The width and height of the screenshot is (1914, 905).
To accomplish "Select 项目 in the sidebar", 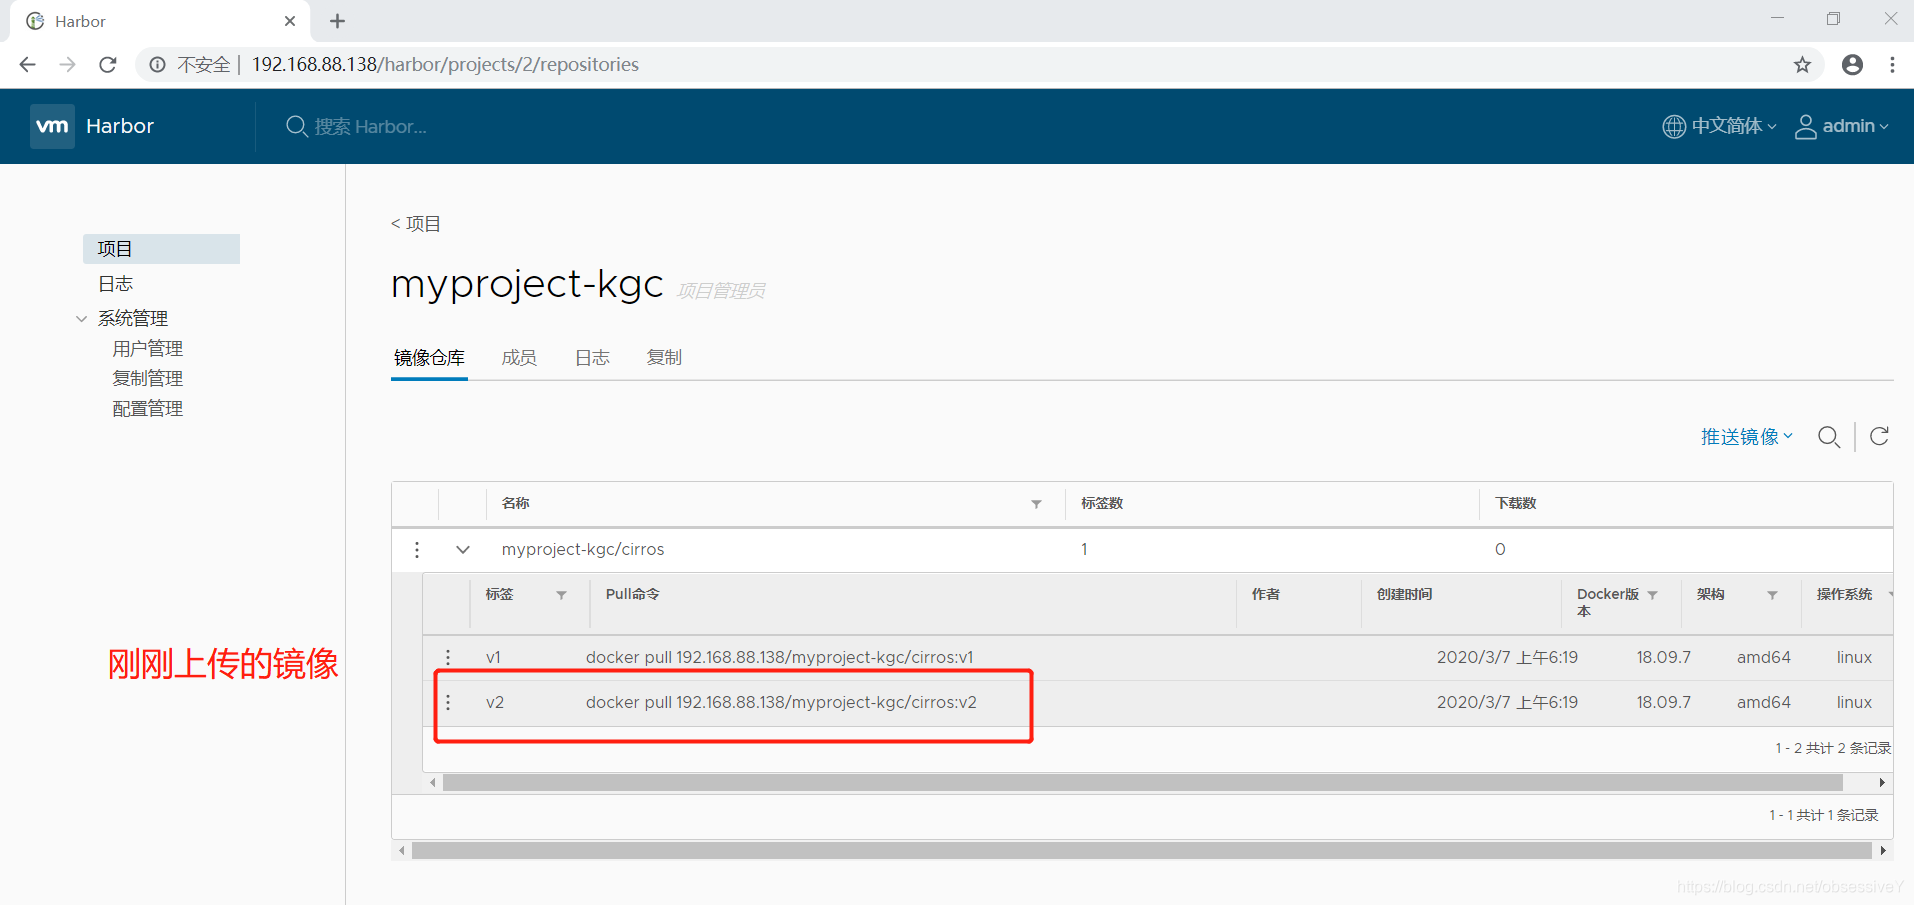I will tap(161, 249).
